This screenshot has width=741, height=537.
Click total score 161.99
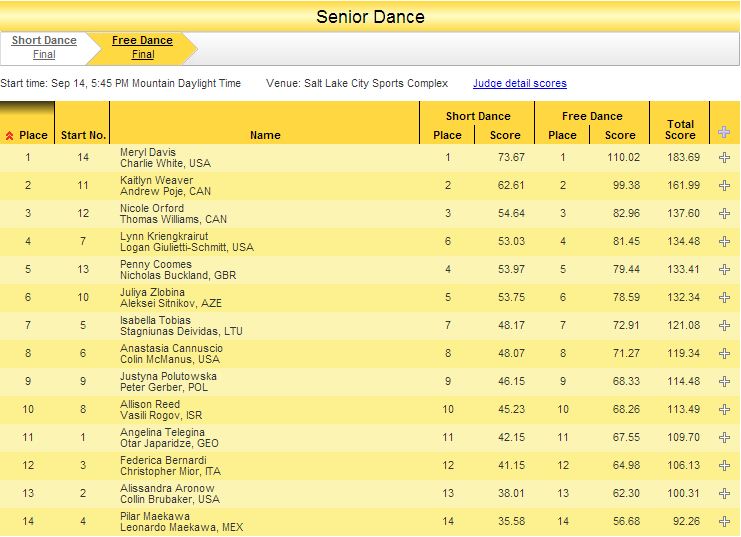683,185
